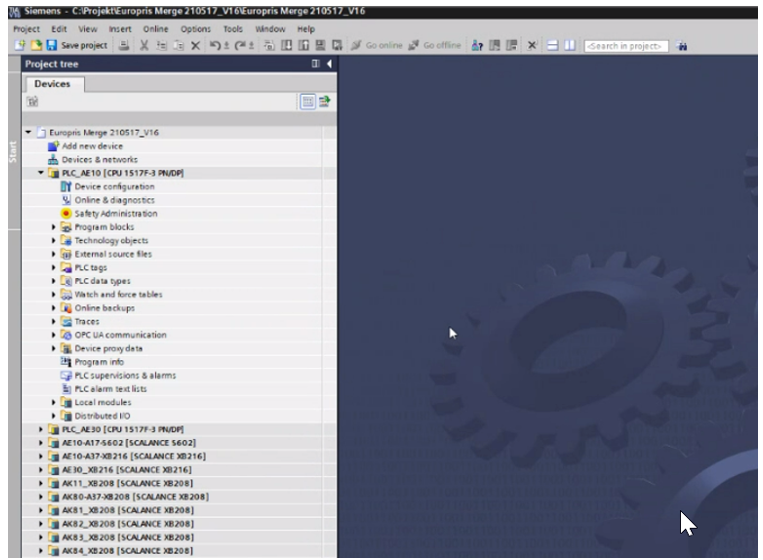Expand the Watch and force tables folder
This screenshot has height=560, width=763.
54,294
